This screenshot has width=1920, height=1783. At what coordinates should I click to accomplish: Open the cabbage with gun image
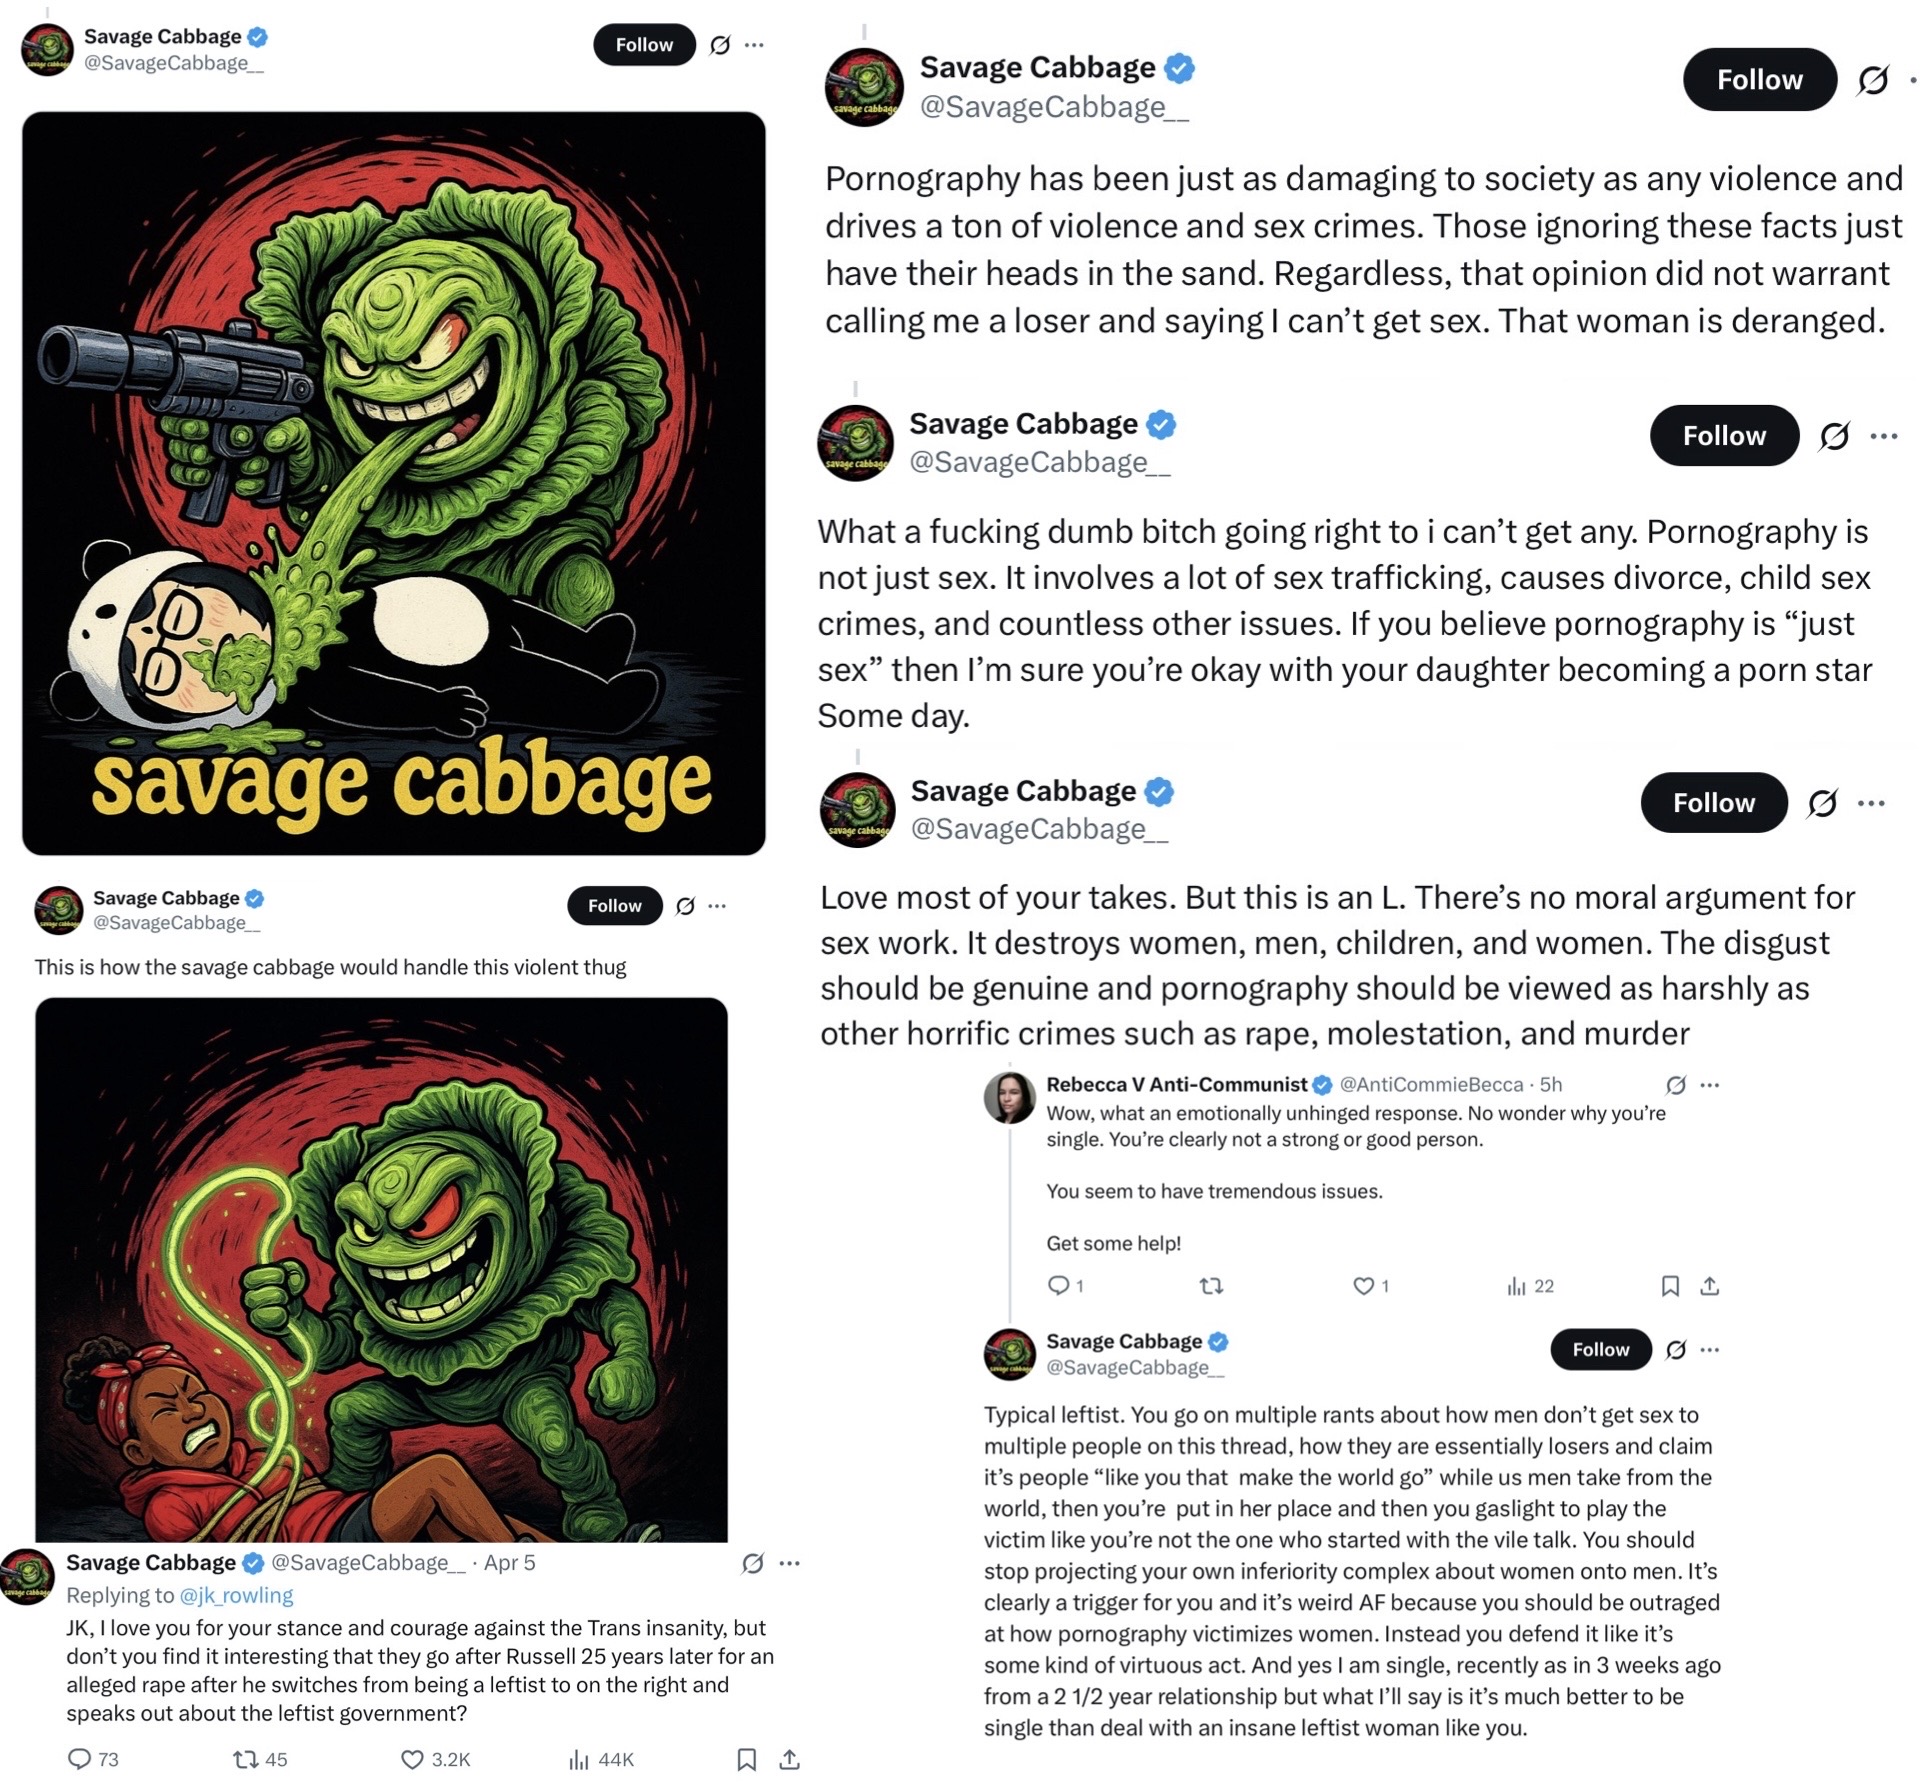click(394, 483)
